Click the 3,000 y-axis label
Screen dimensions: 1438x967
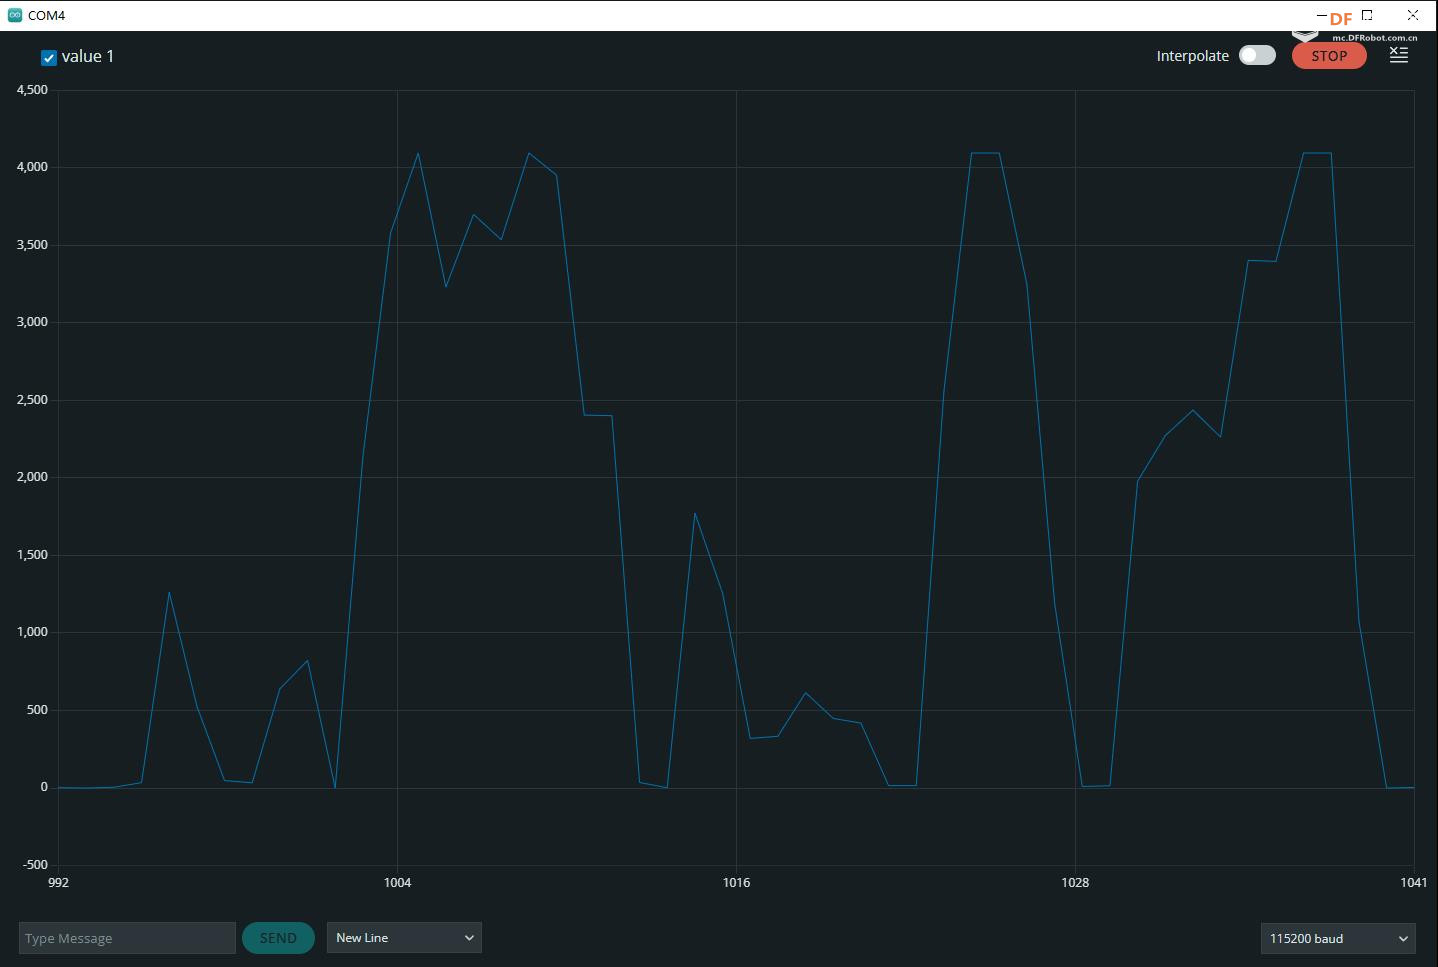tap(32, 322)
